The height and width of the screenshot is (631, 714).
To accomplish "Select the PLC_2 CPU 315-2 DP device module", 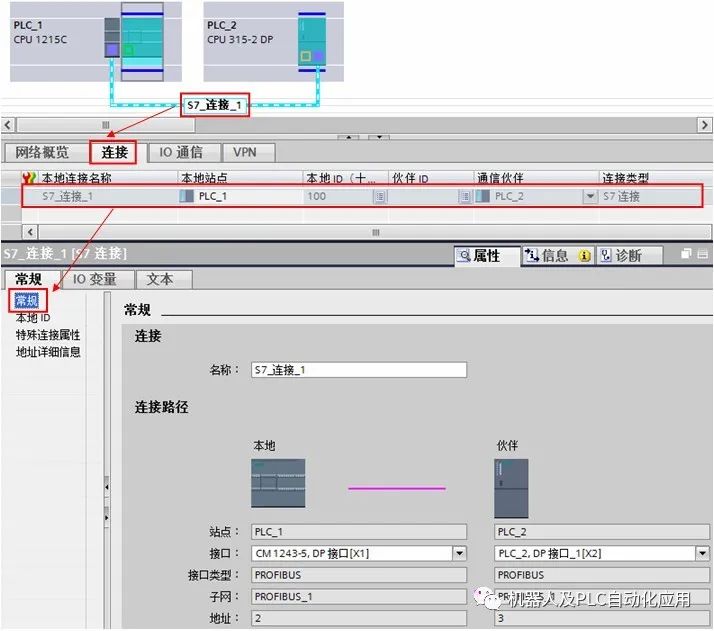I will pos(312,42).
